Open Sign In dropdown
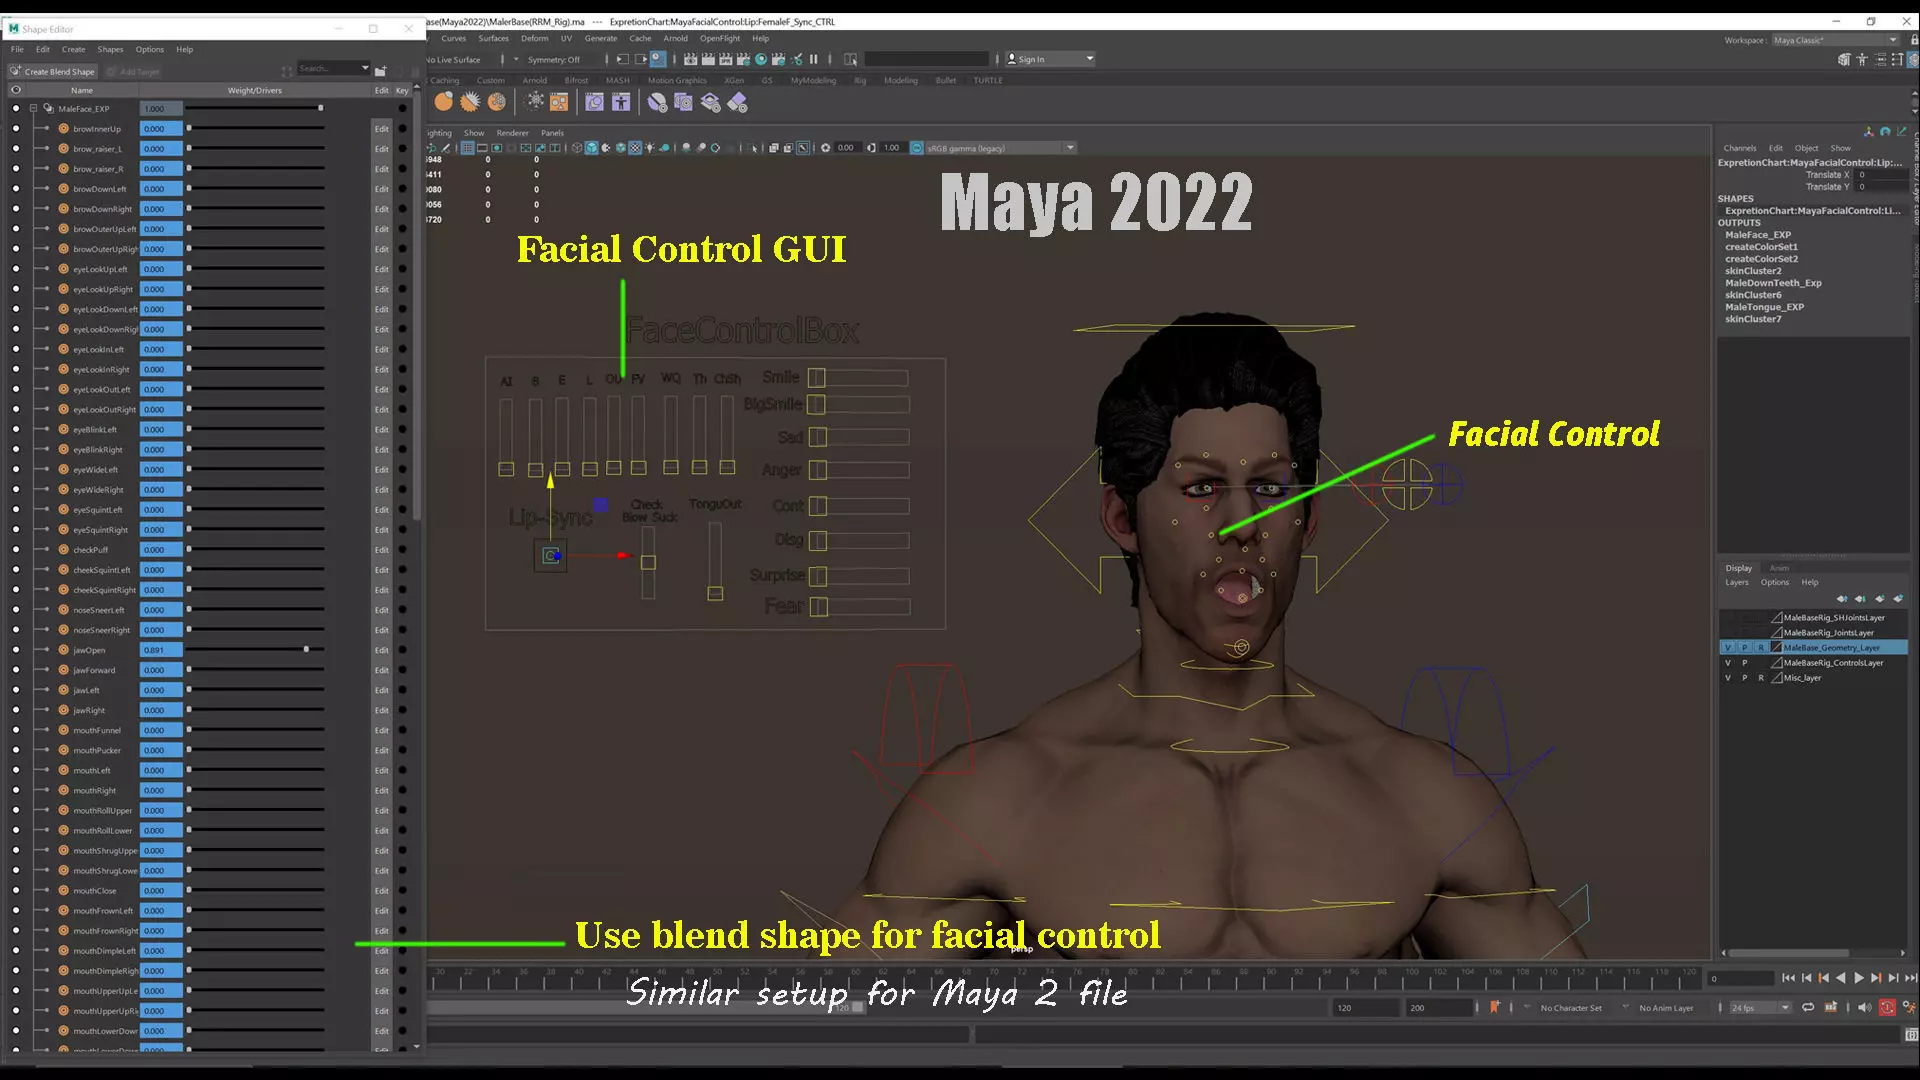 (x=1050, y=59)
